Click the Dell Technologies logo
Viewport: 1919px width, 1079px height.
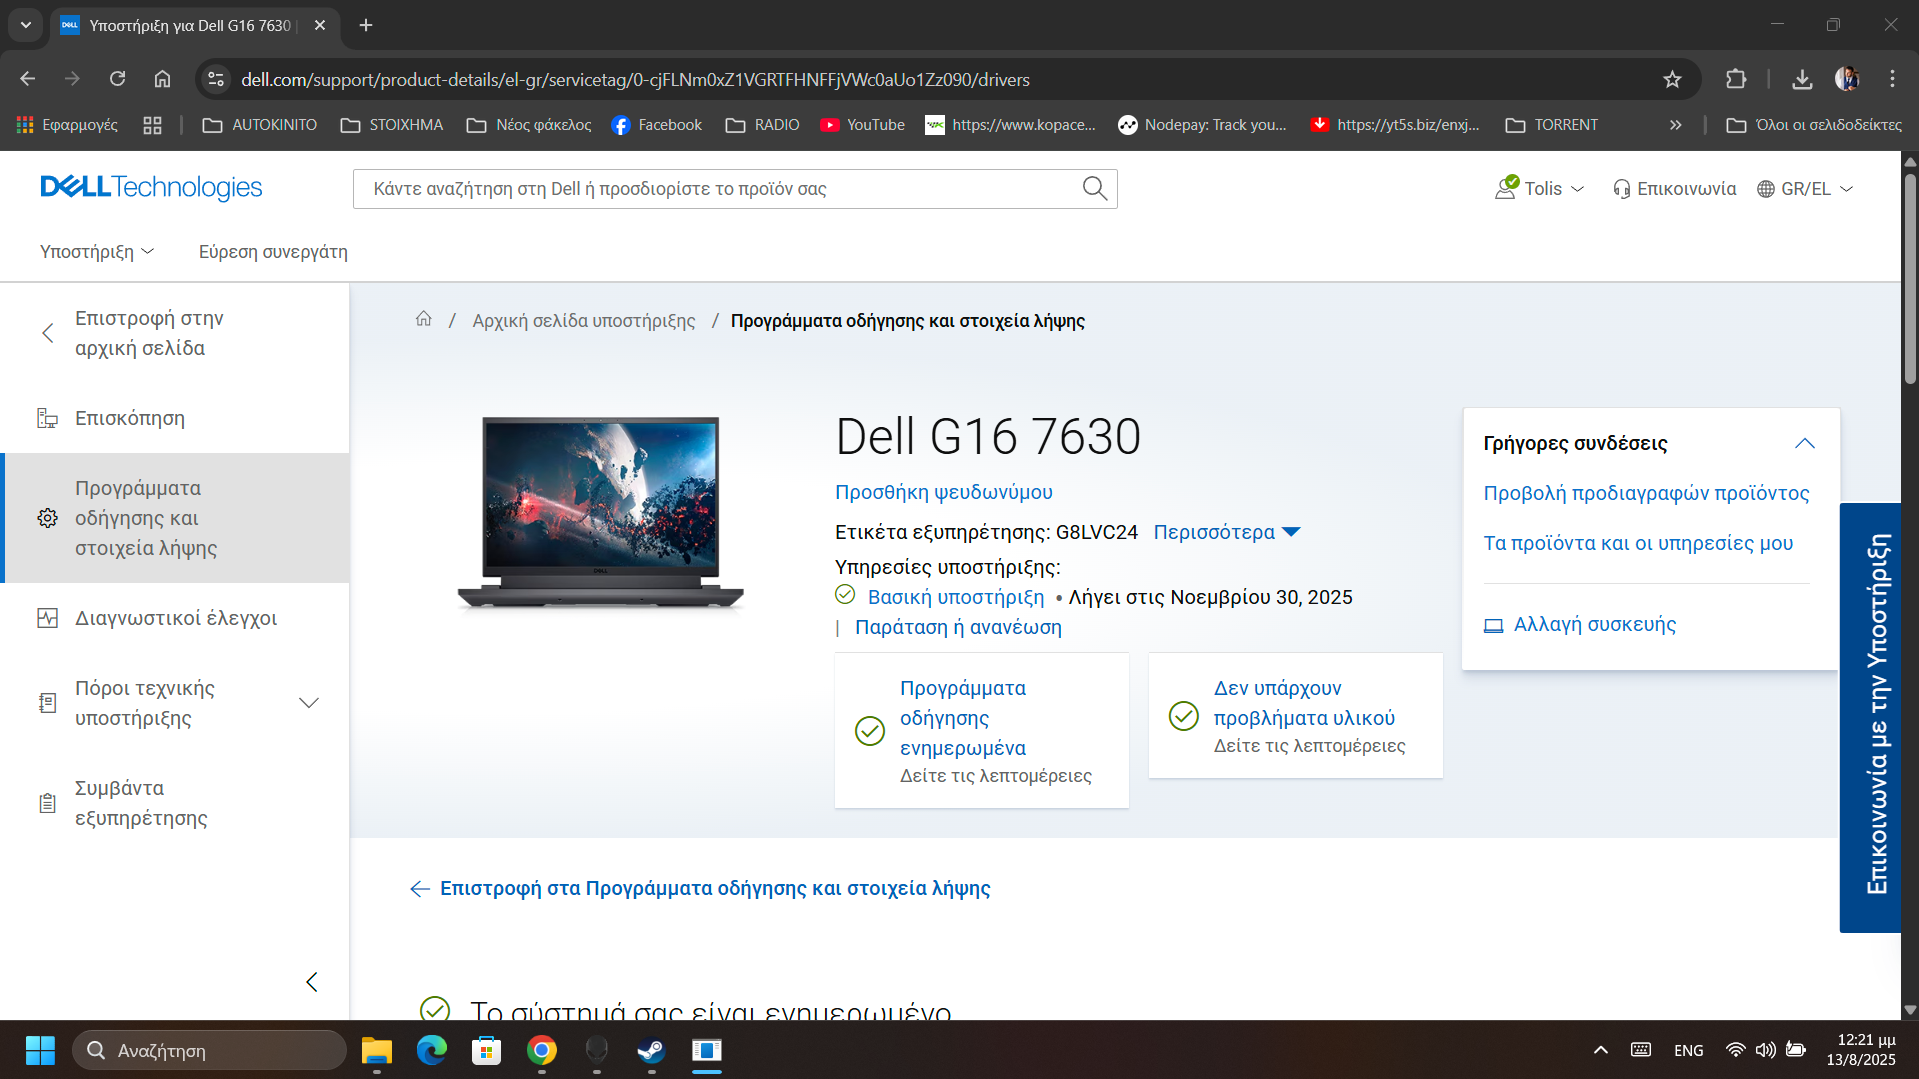(151, 188)
